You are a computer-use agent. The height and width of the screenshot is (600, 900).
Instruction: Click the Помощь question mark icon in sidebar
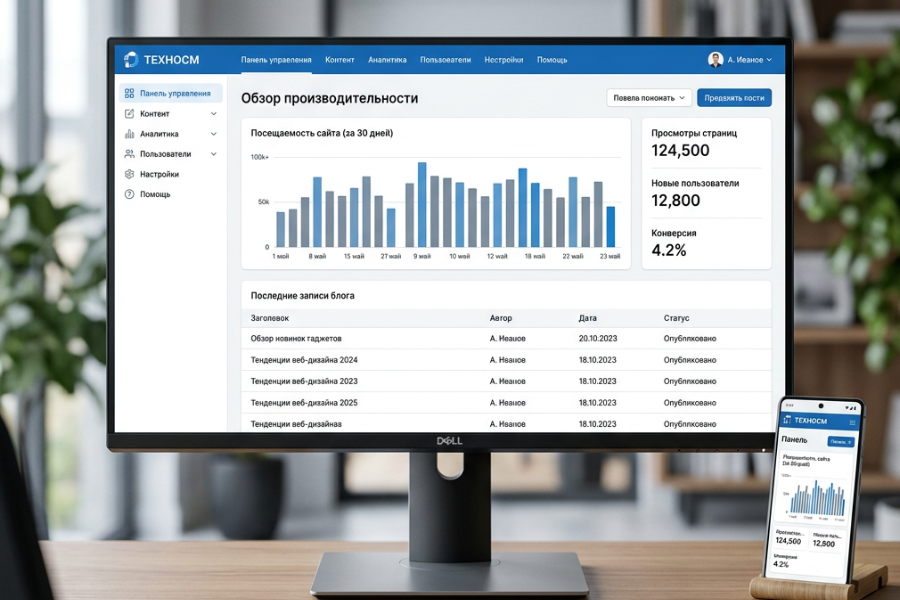click(129, 194)
